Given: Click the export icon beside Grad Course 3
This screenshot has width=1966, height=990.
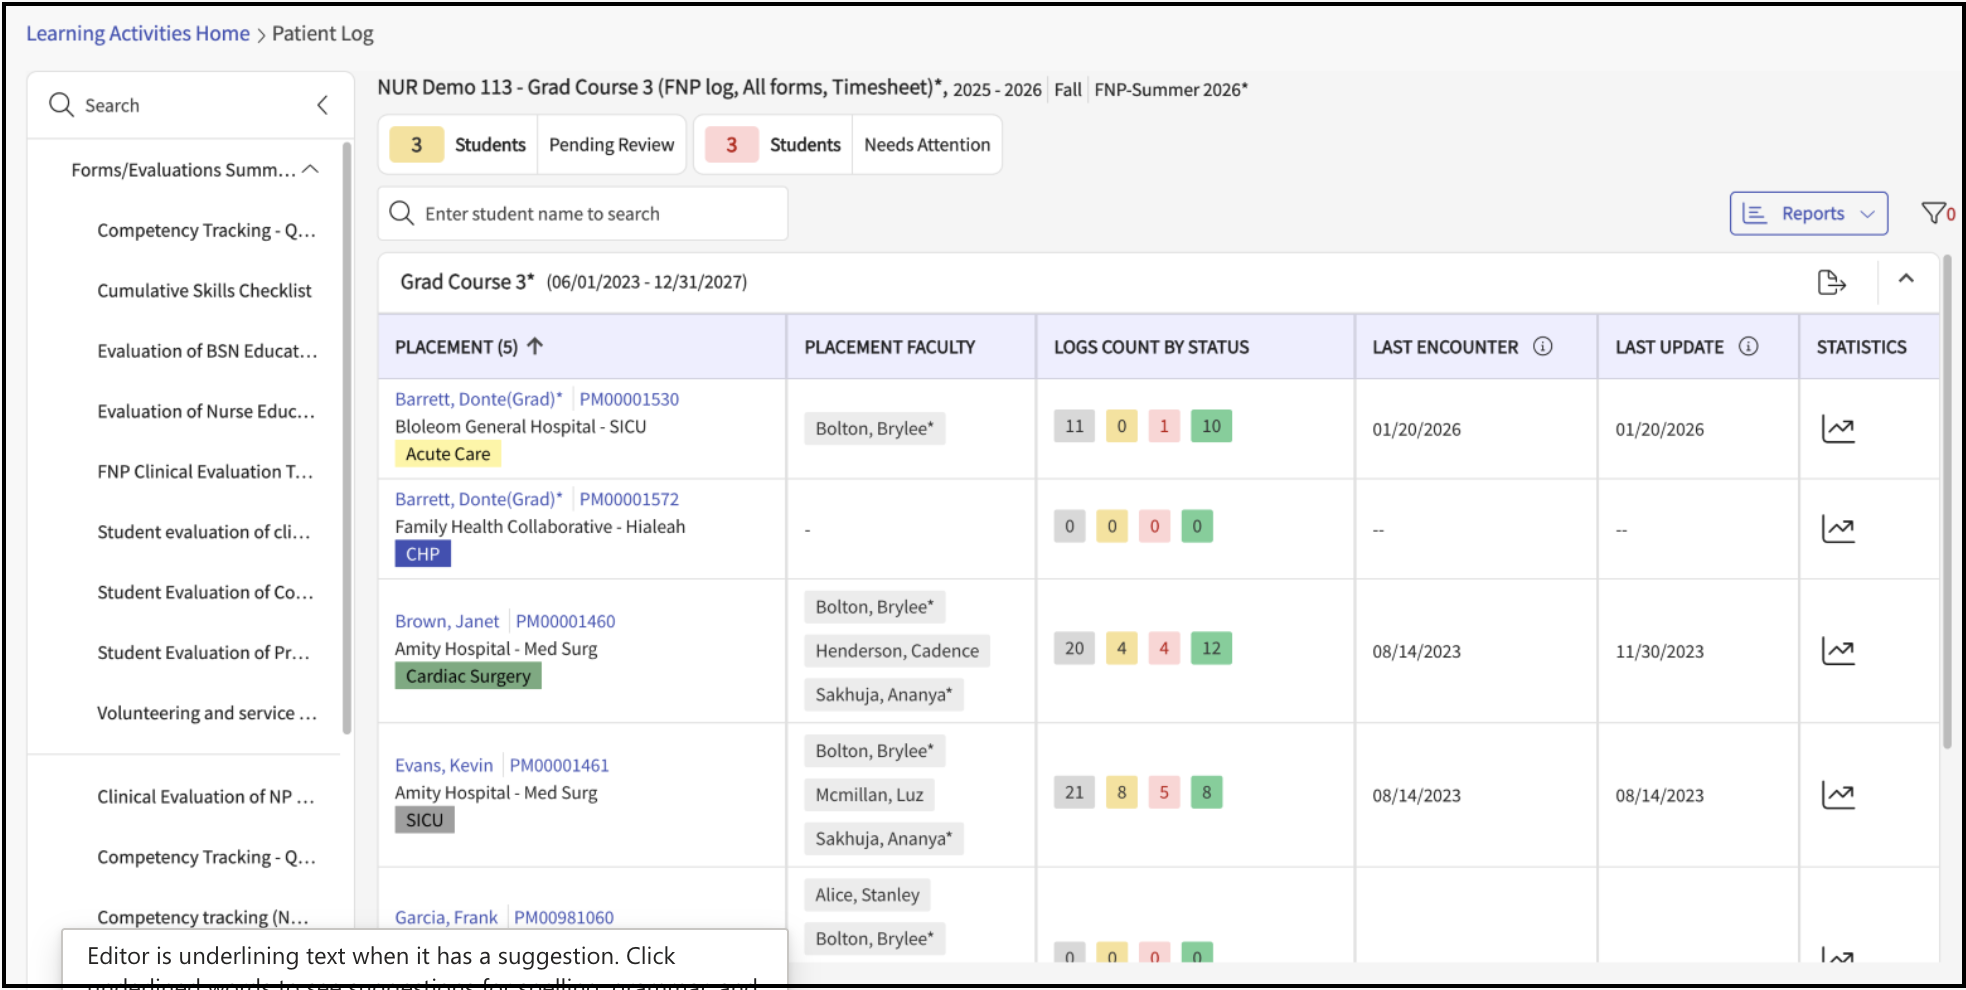Looking at the screenshot, I should [x=1831, y=283].
